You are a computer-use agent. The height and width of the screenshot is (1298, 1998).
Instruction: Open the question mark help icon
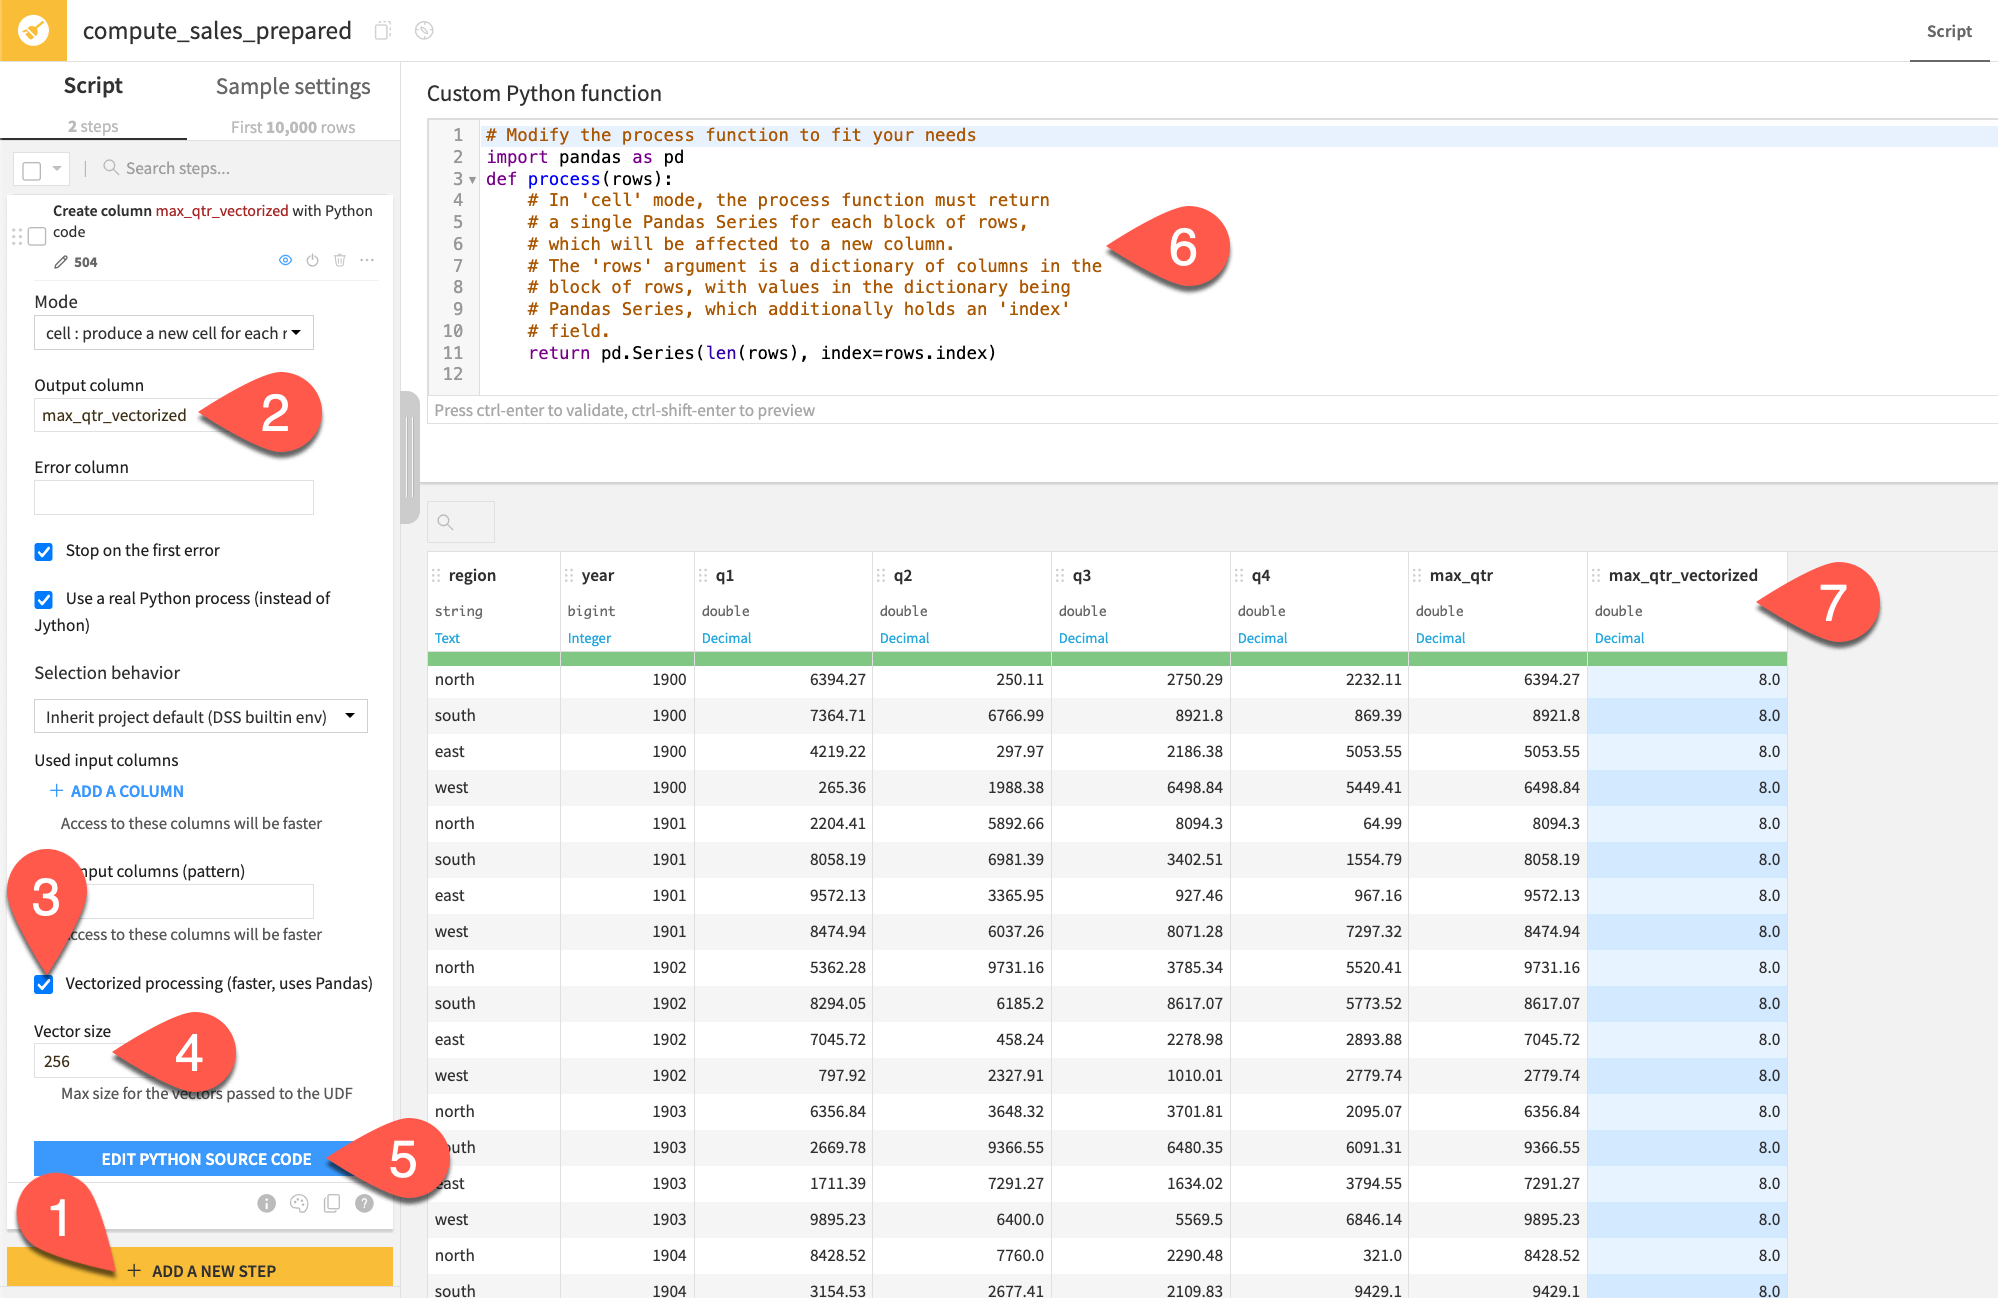[364, 1203]
